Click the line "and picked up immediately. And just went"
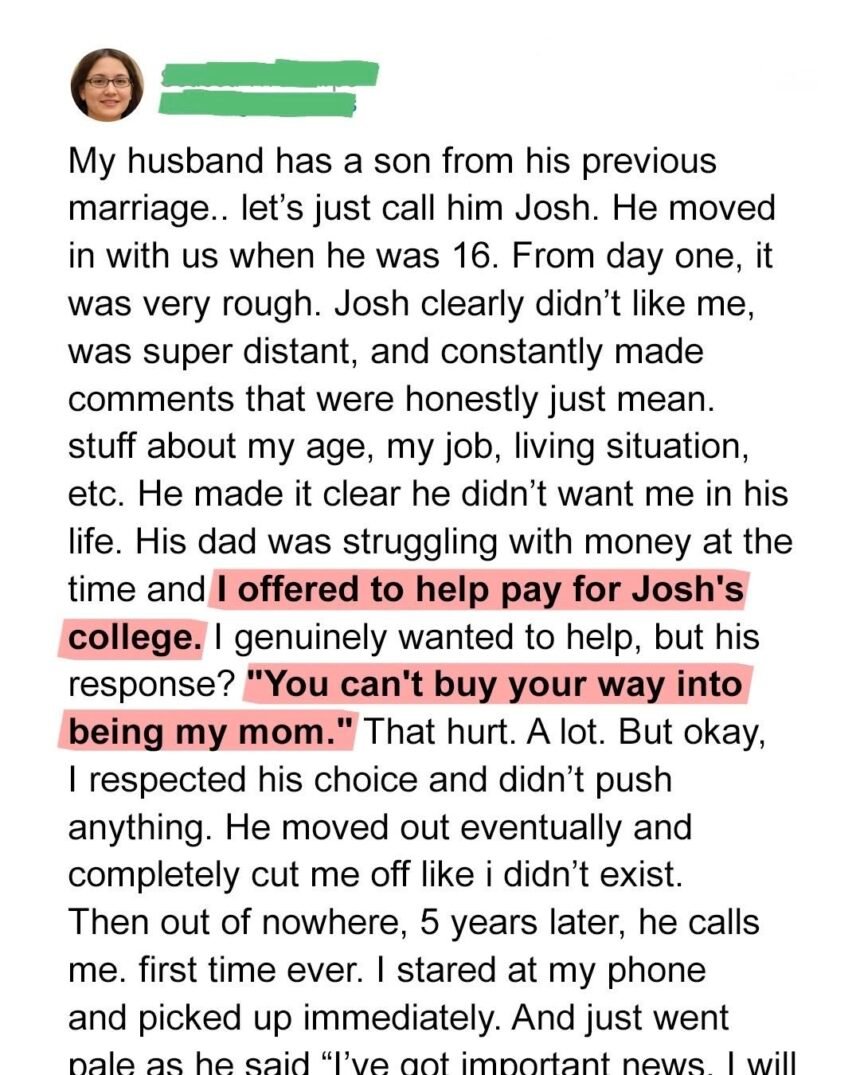 tap(398, 1018)
